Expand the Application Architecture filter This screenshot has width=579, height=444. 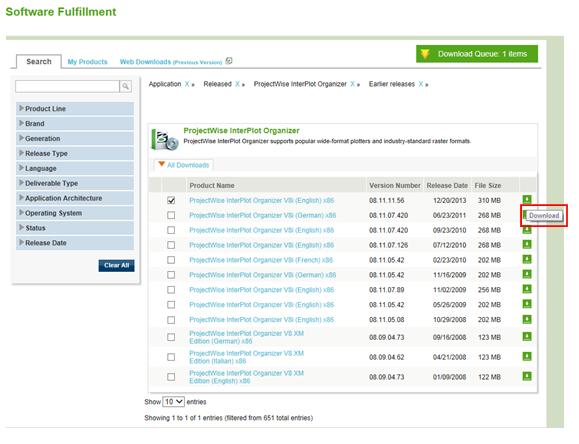point(75,198)
